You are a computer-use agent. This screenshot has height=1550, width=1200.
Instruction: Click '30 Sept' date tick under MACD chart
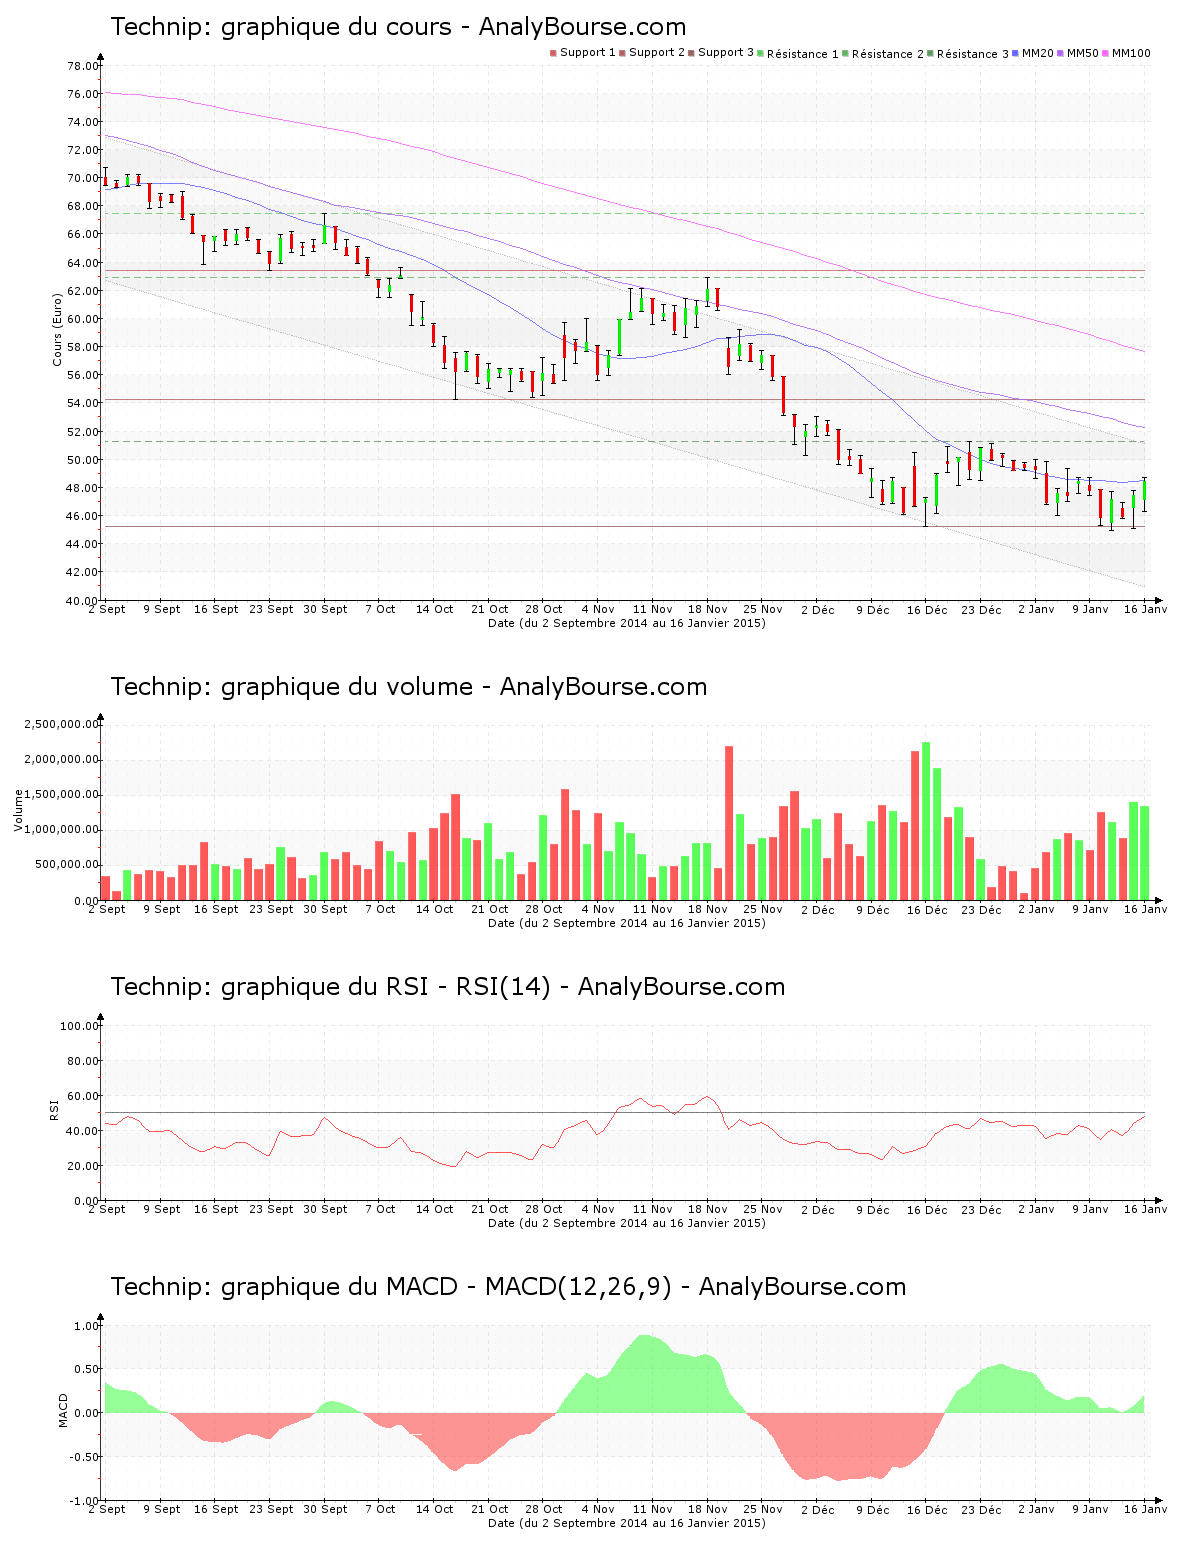pos(325,1509)
